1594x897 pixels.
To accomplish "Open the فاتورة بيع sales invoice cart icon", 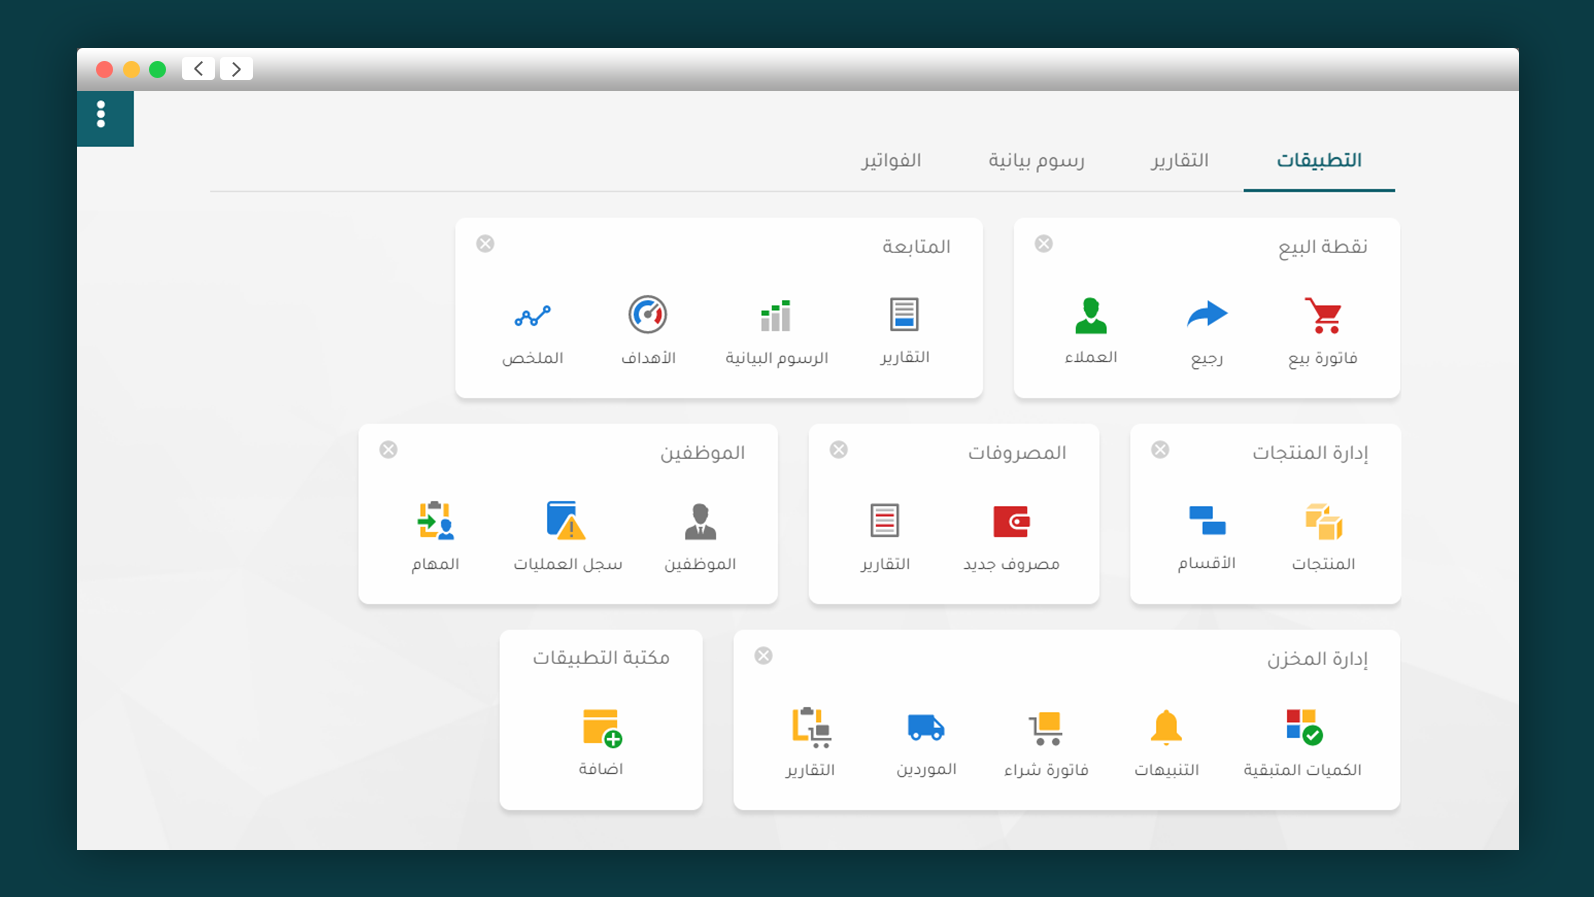I will 1324,316.
